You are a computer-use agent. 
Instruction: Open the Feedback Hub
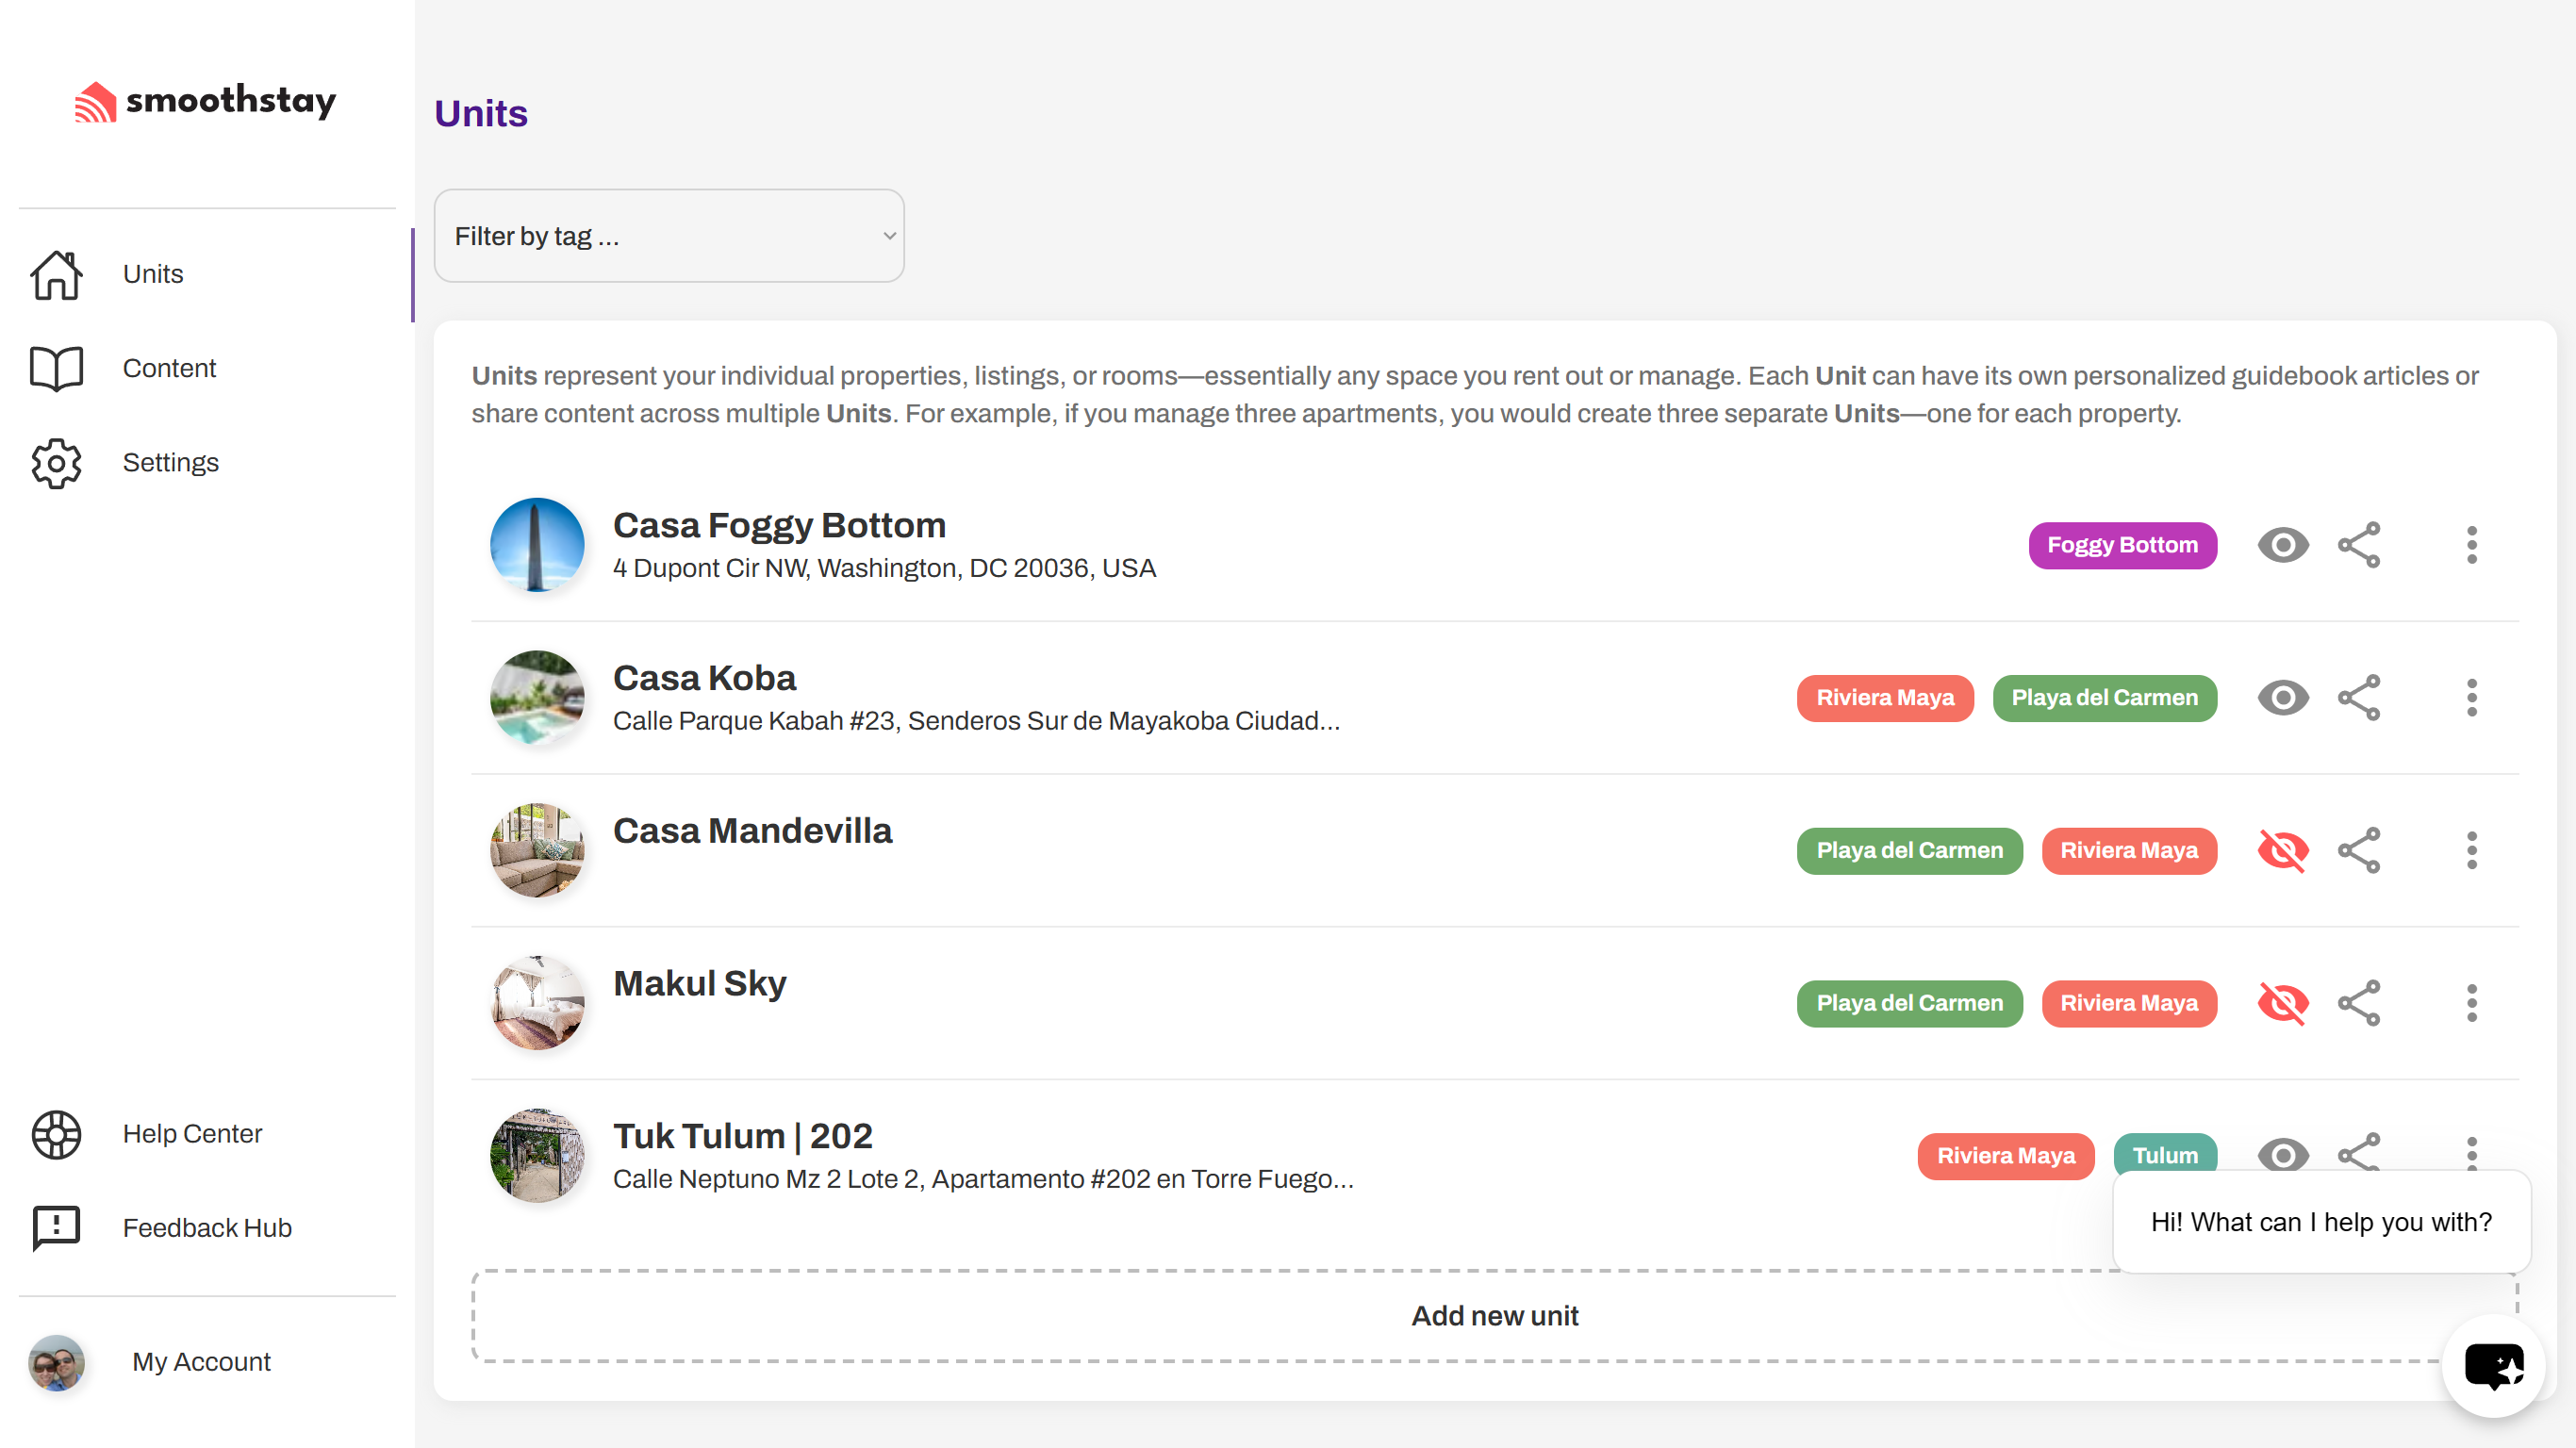tap(206, 1227)
